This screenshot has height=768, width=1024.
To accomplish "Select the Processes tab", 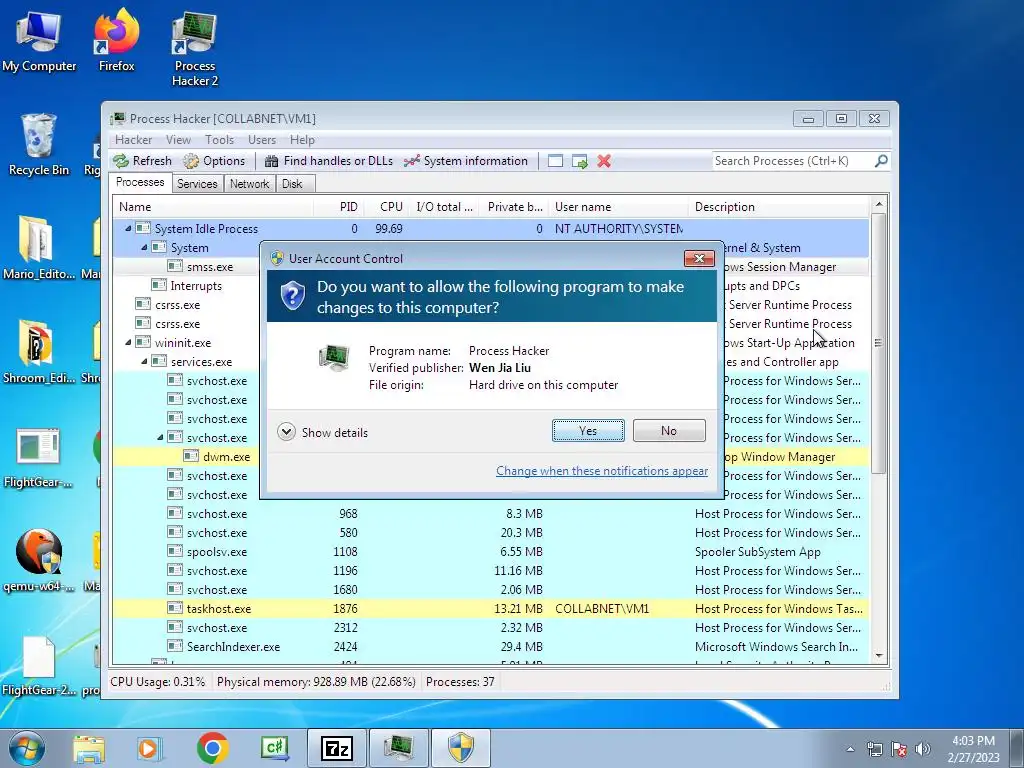I will point(140,182).
